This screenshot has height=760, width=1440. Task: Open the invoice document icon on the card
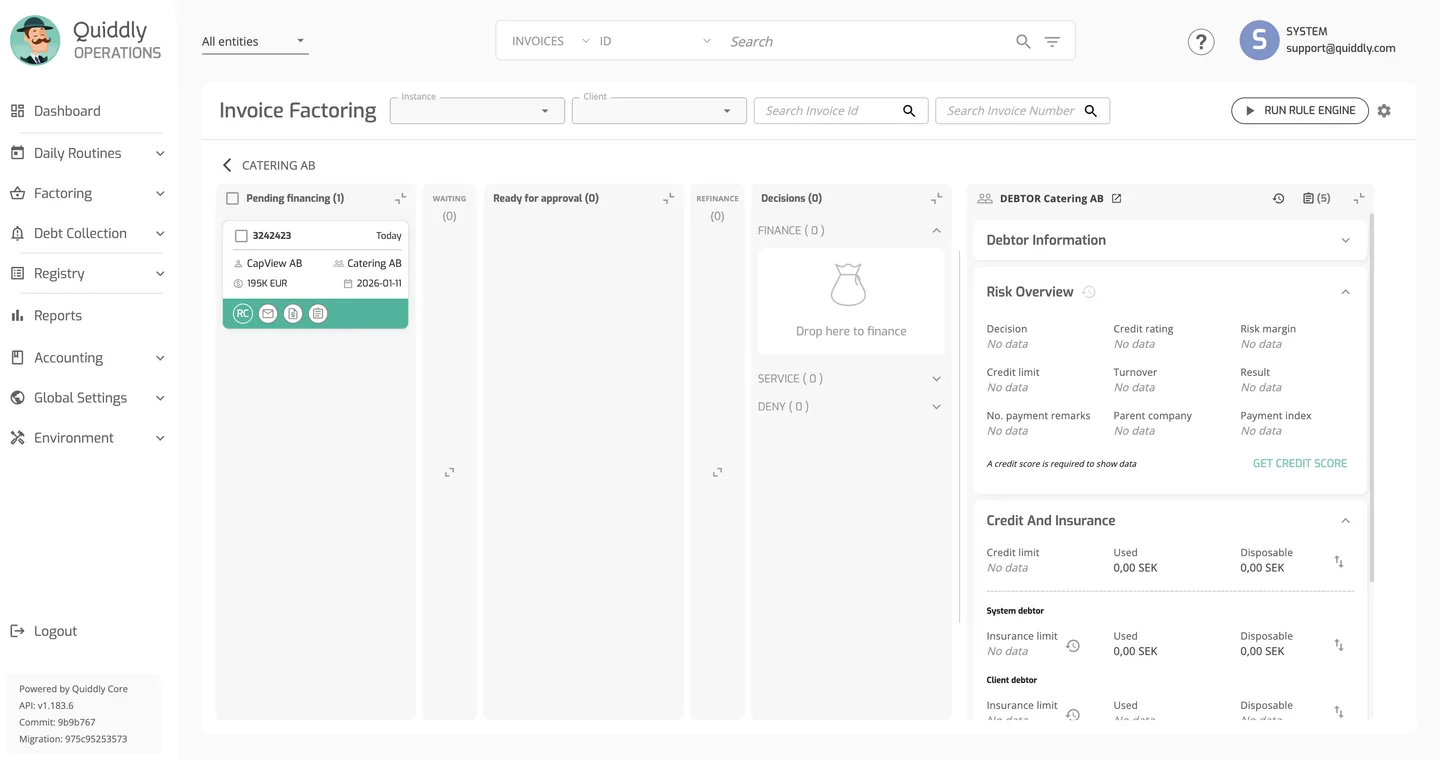(x=293, y=314)
